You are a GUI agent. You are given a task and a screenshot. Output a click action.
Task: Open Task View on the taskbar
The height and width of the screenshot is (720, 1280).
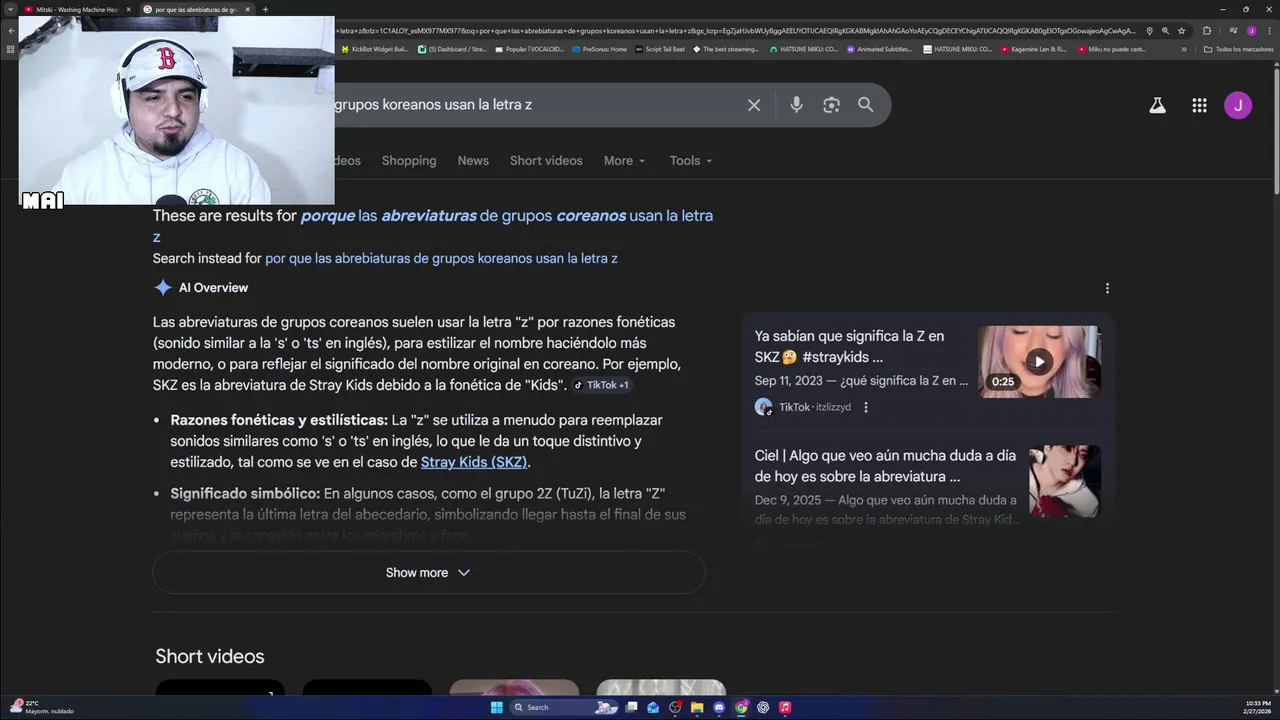(632, 707)
